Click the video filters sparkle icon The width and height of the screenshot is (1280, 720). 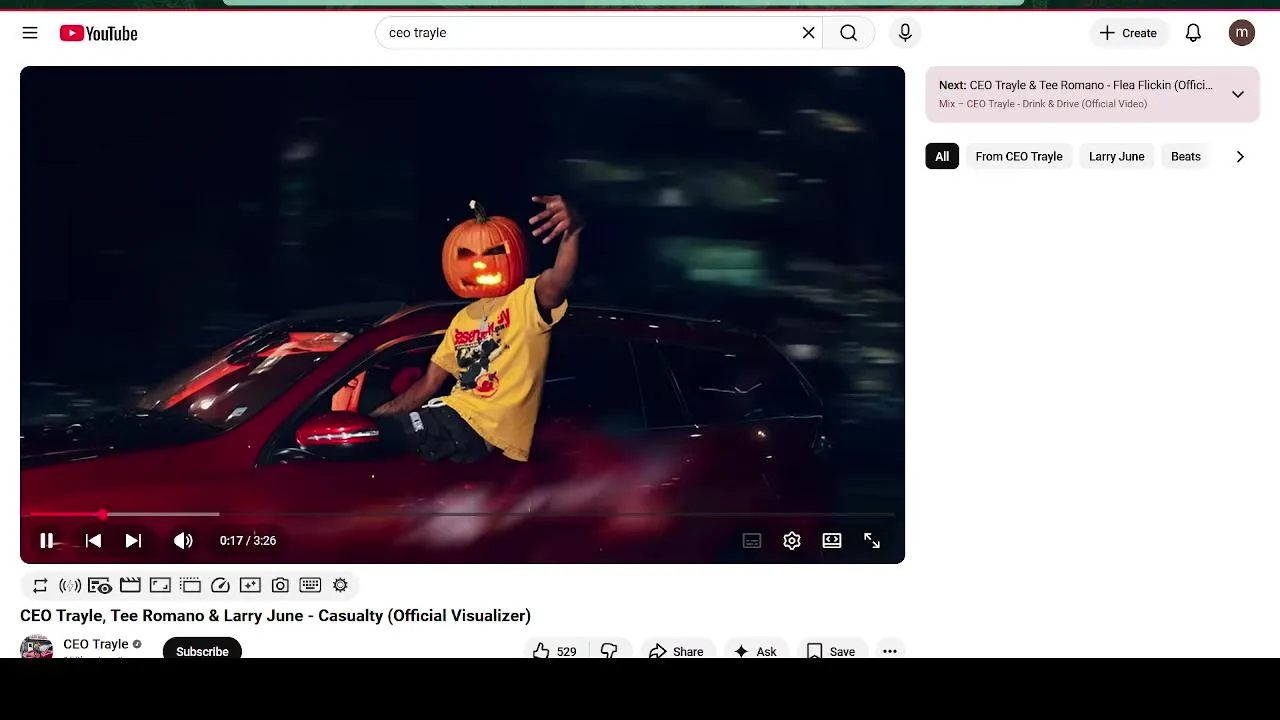click(x=250, y=585)
